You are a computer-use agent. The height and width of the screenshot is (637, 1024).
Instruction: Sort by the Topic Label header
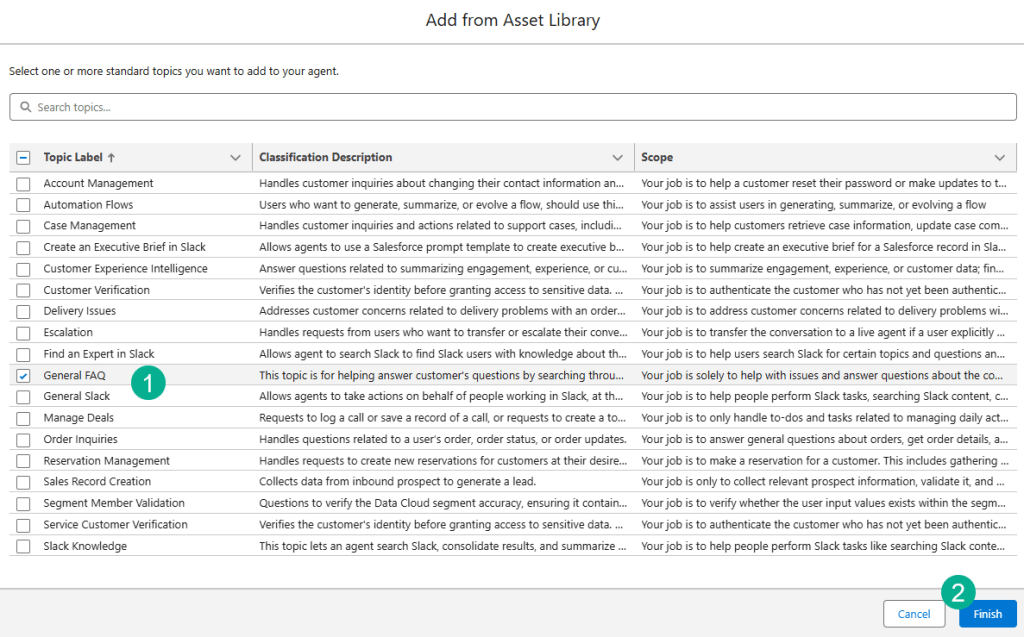(73, 158)
